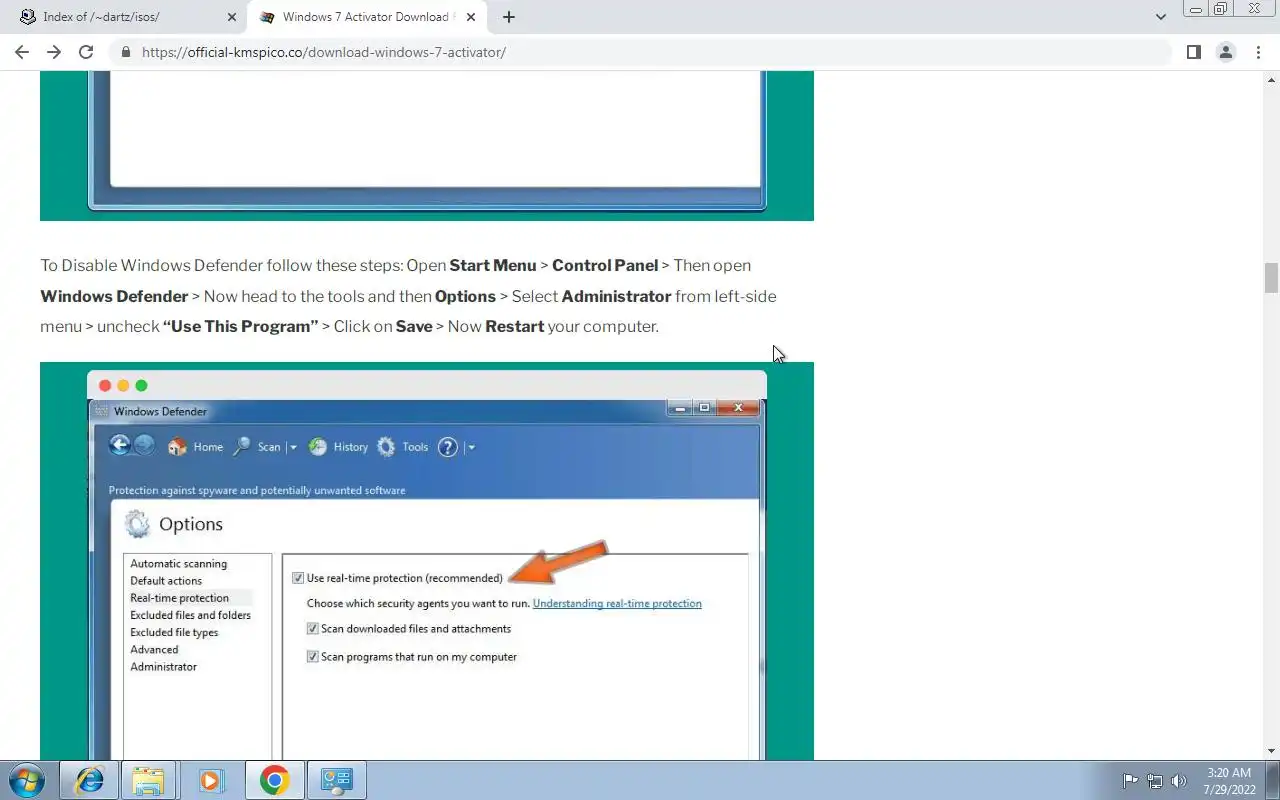Toggle Scan programs that run on my computer
1280x800 pixels.
click(x=313, y=657)
